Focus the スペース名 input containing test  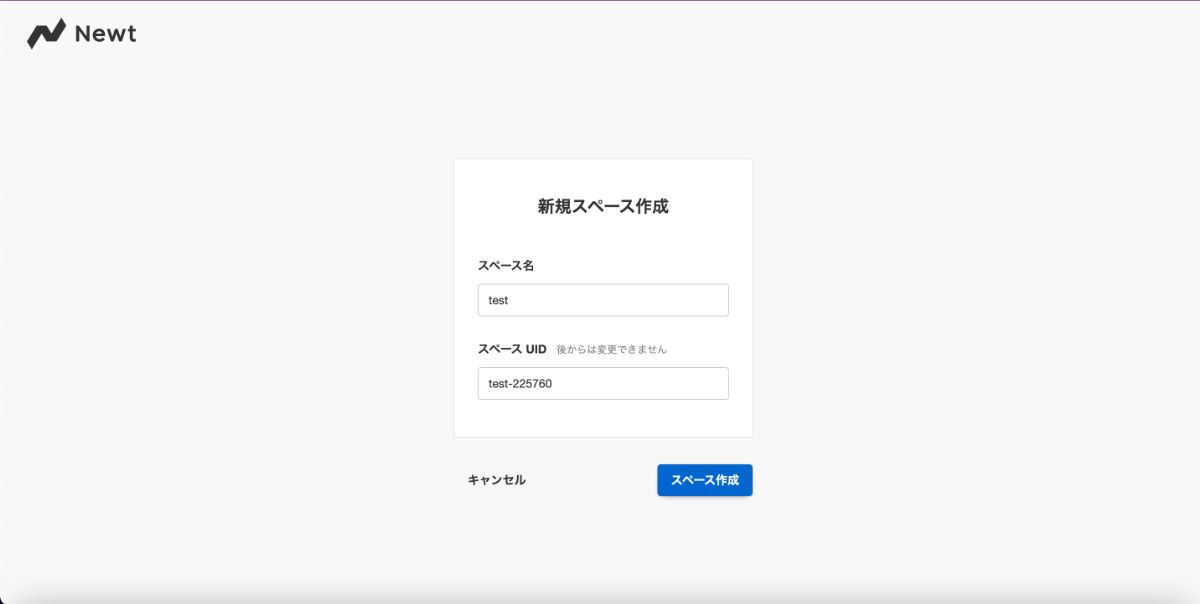pyautogui.click(x=603, y=300)
